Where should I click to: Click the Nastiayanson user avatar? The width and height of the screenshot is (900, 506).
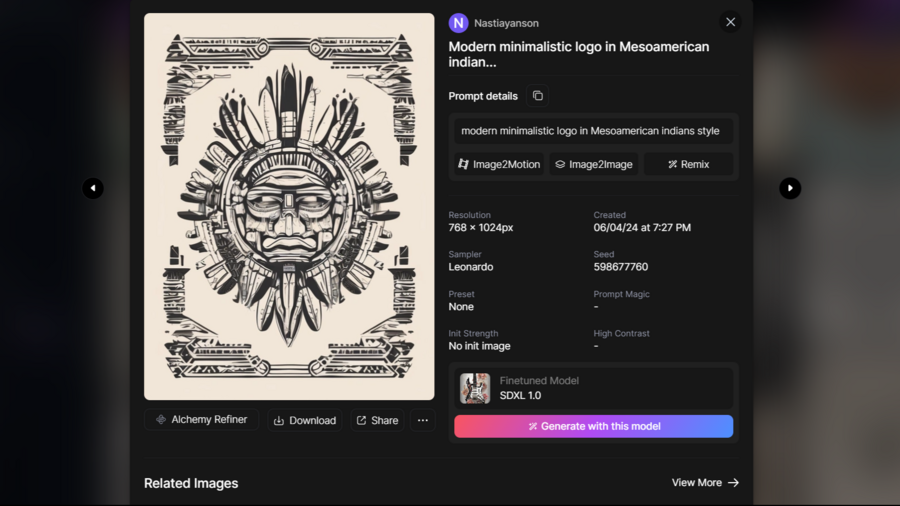pos(459,23)
